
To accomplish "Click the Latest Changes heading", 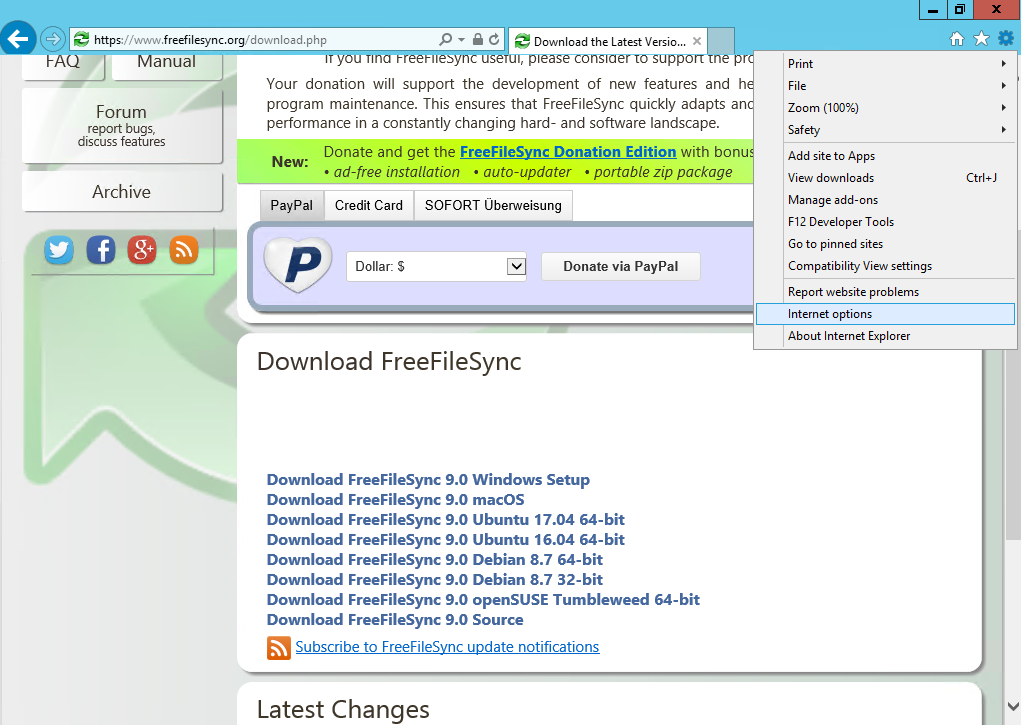I will point(343,709).
